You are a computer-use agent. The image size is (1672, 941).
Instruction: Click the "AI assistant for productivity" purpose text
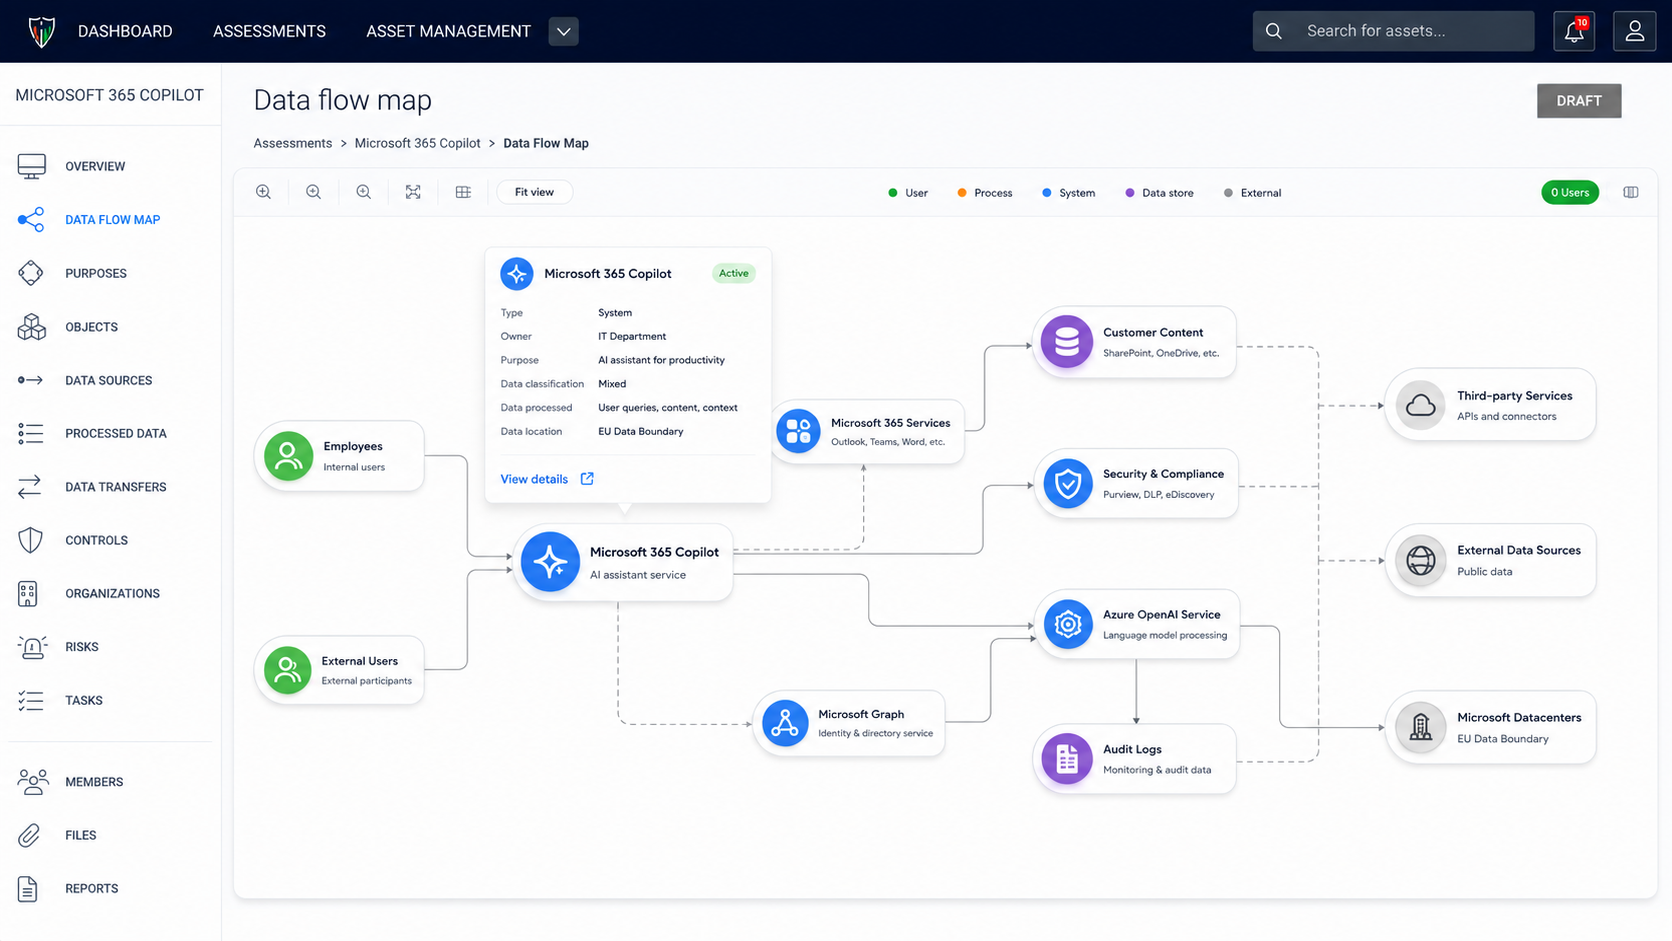[661, 360]
